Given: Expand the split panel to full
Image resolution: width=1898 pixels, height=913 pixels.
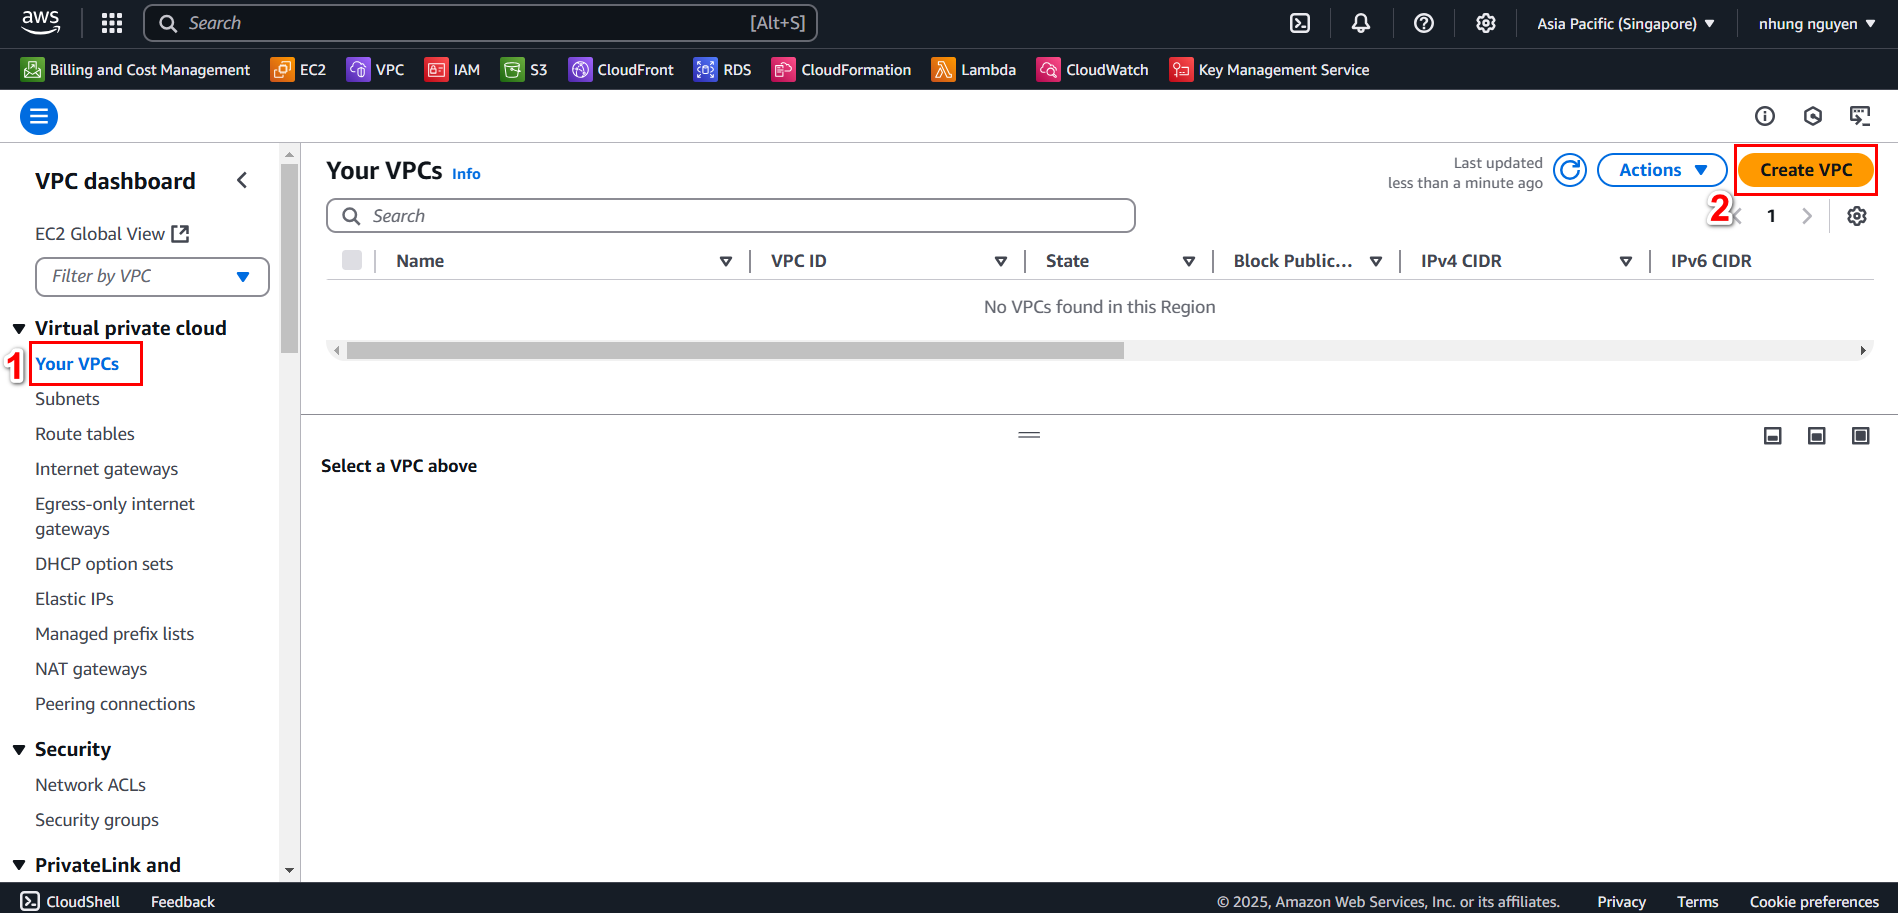Looking at the screenshot, I should 1861,436.
